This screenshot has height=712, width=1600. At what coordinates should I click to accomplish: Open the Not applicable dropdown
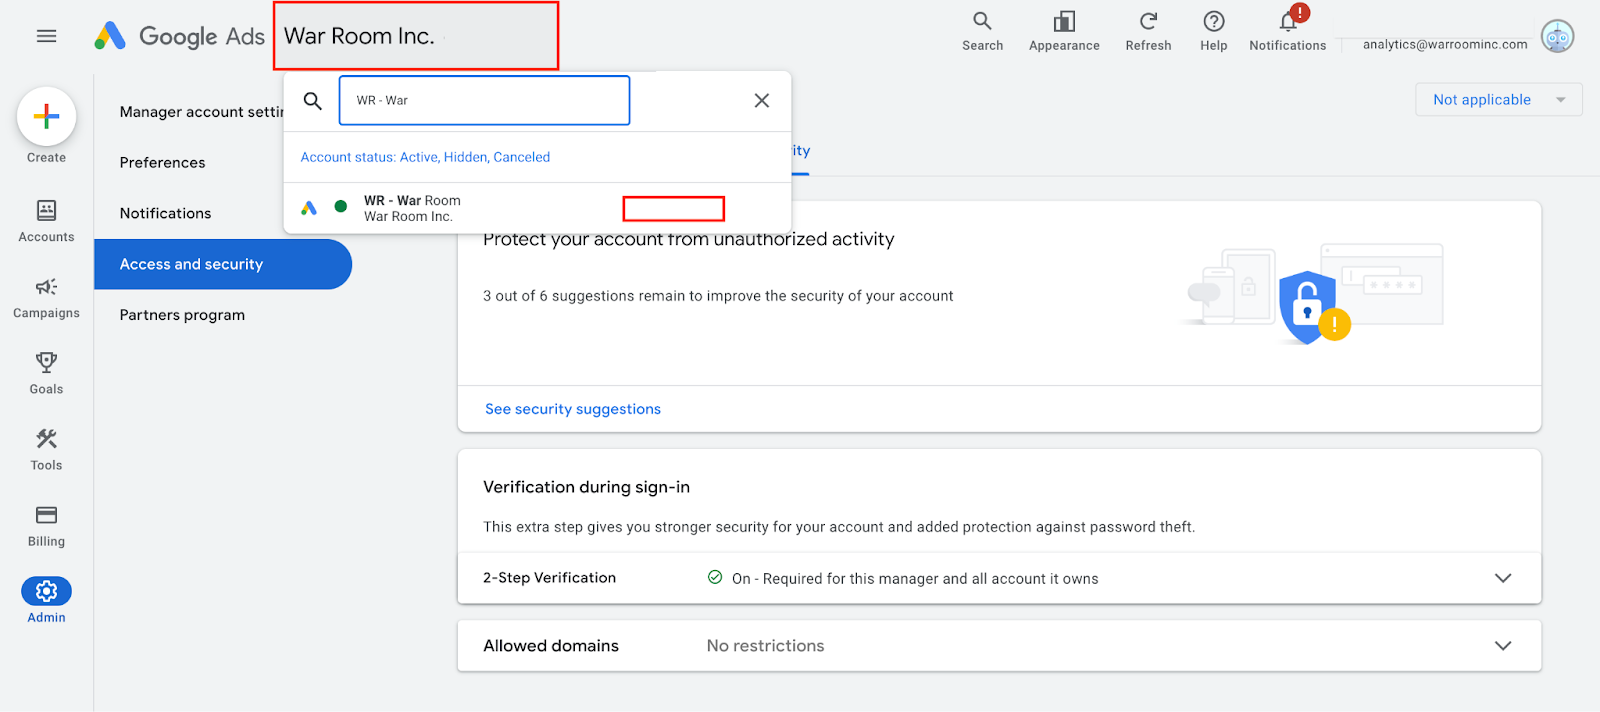[x=1497, y=100]
